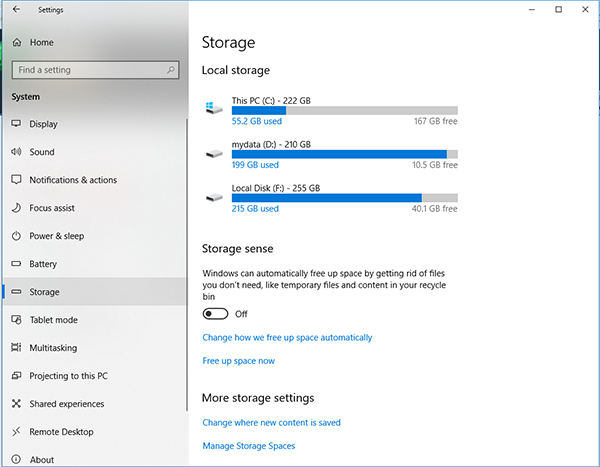Image resolution: width=600 pixels, height=467 pixels.
Task: Open Home via the house icon
Action: pos(17,43)
